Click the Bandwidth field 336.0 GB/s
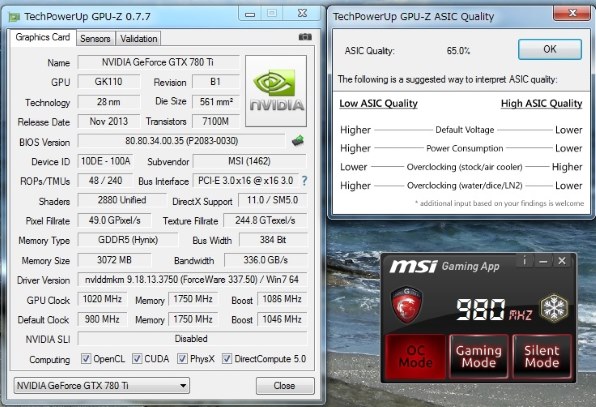 coord(266,260)
